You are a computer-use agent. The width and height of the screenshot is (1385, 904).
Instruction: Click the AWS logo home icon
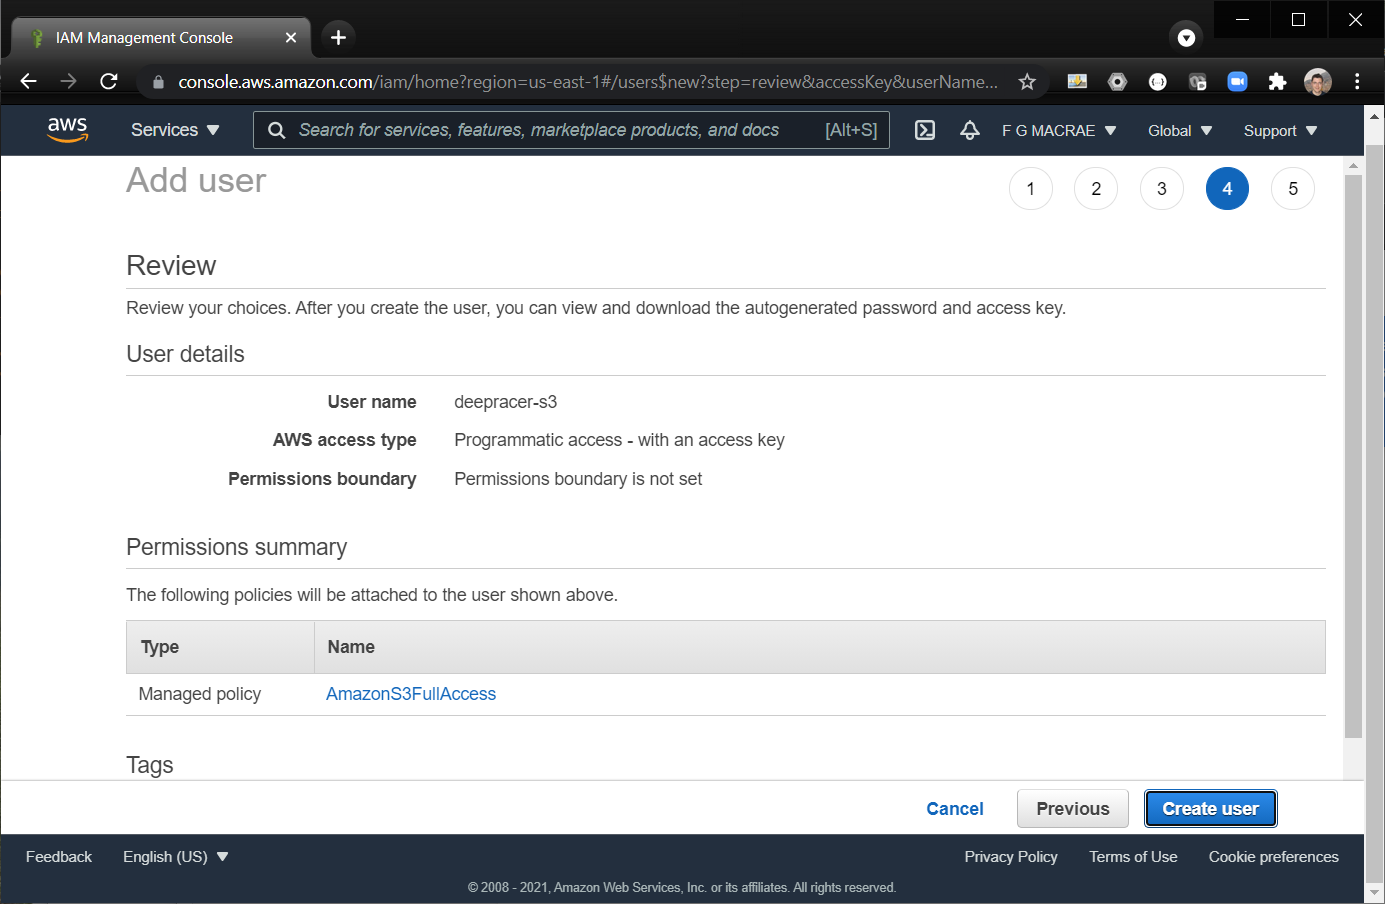tap(68, 130)
